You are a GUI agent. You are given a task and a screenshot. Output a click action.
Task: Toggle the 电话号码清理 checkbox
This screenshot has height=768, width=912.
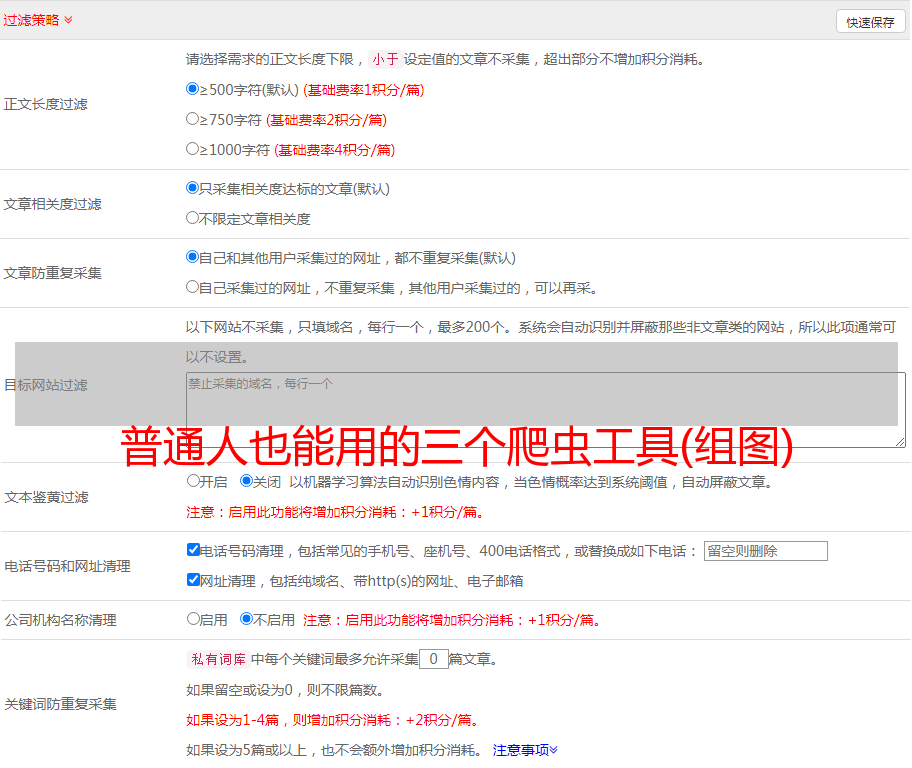(x=193, y=550)
